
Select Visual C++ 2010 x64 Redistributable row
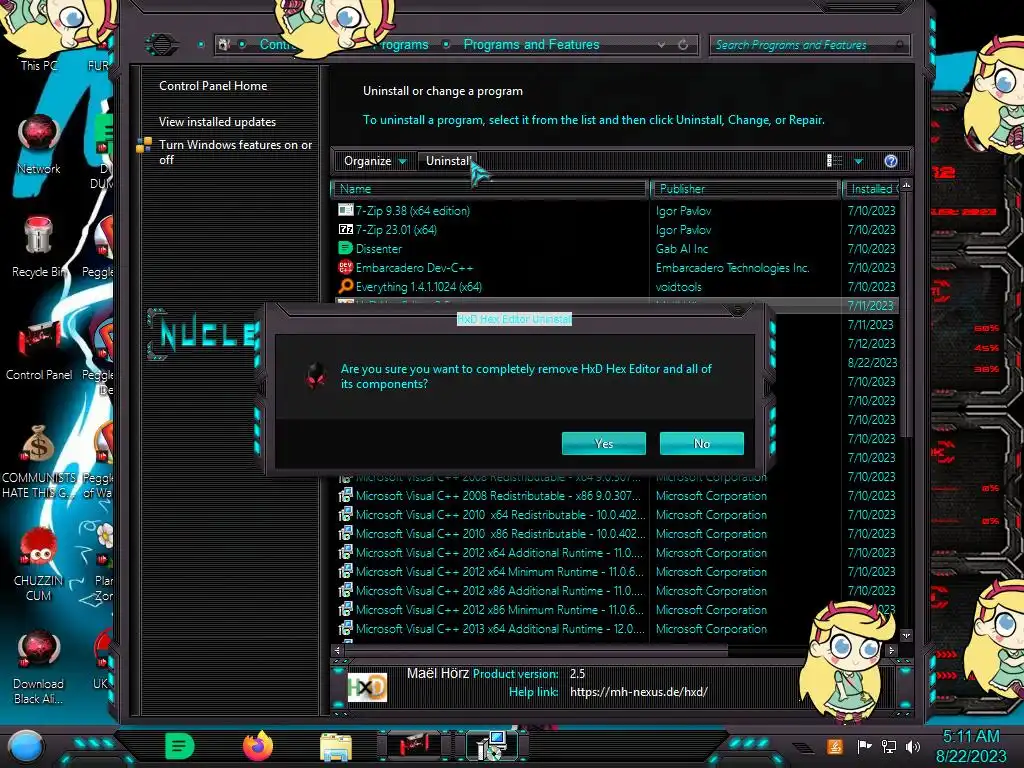tap(617, 515)
